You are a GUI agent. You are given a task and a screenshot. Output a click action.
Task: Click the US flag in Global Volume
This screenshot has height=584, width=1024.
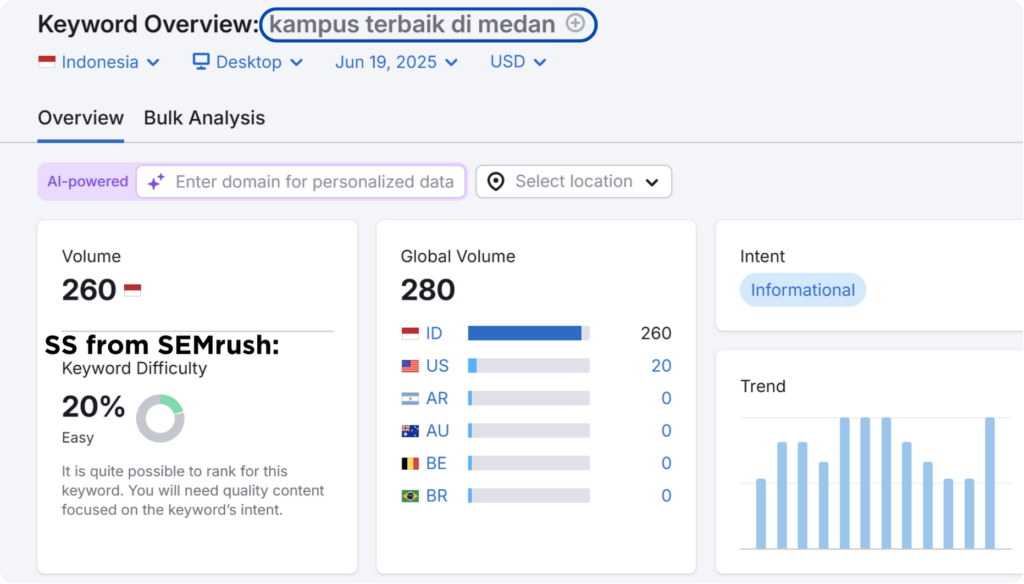[x=410, y=366]
